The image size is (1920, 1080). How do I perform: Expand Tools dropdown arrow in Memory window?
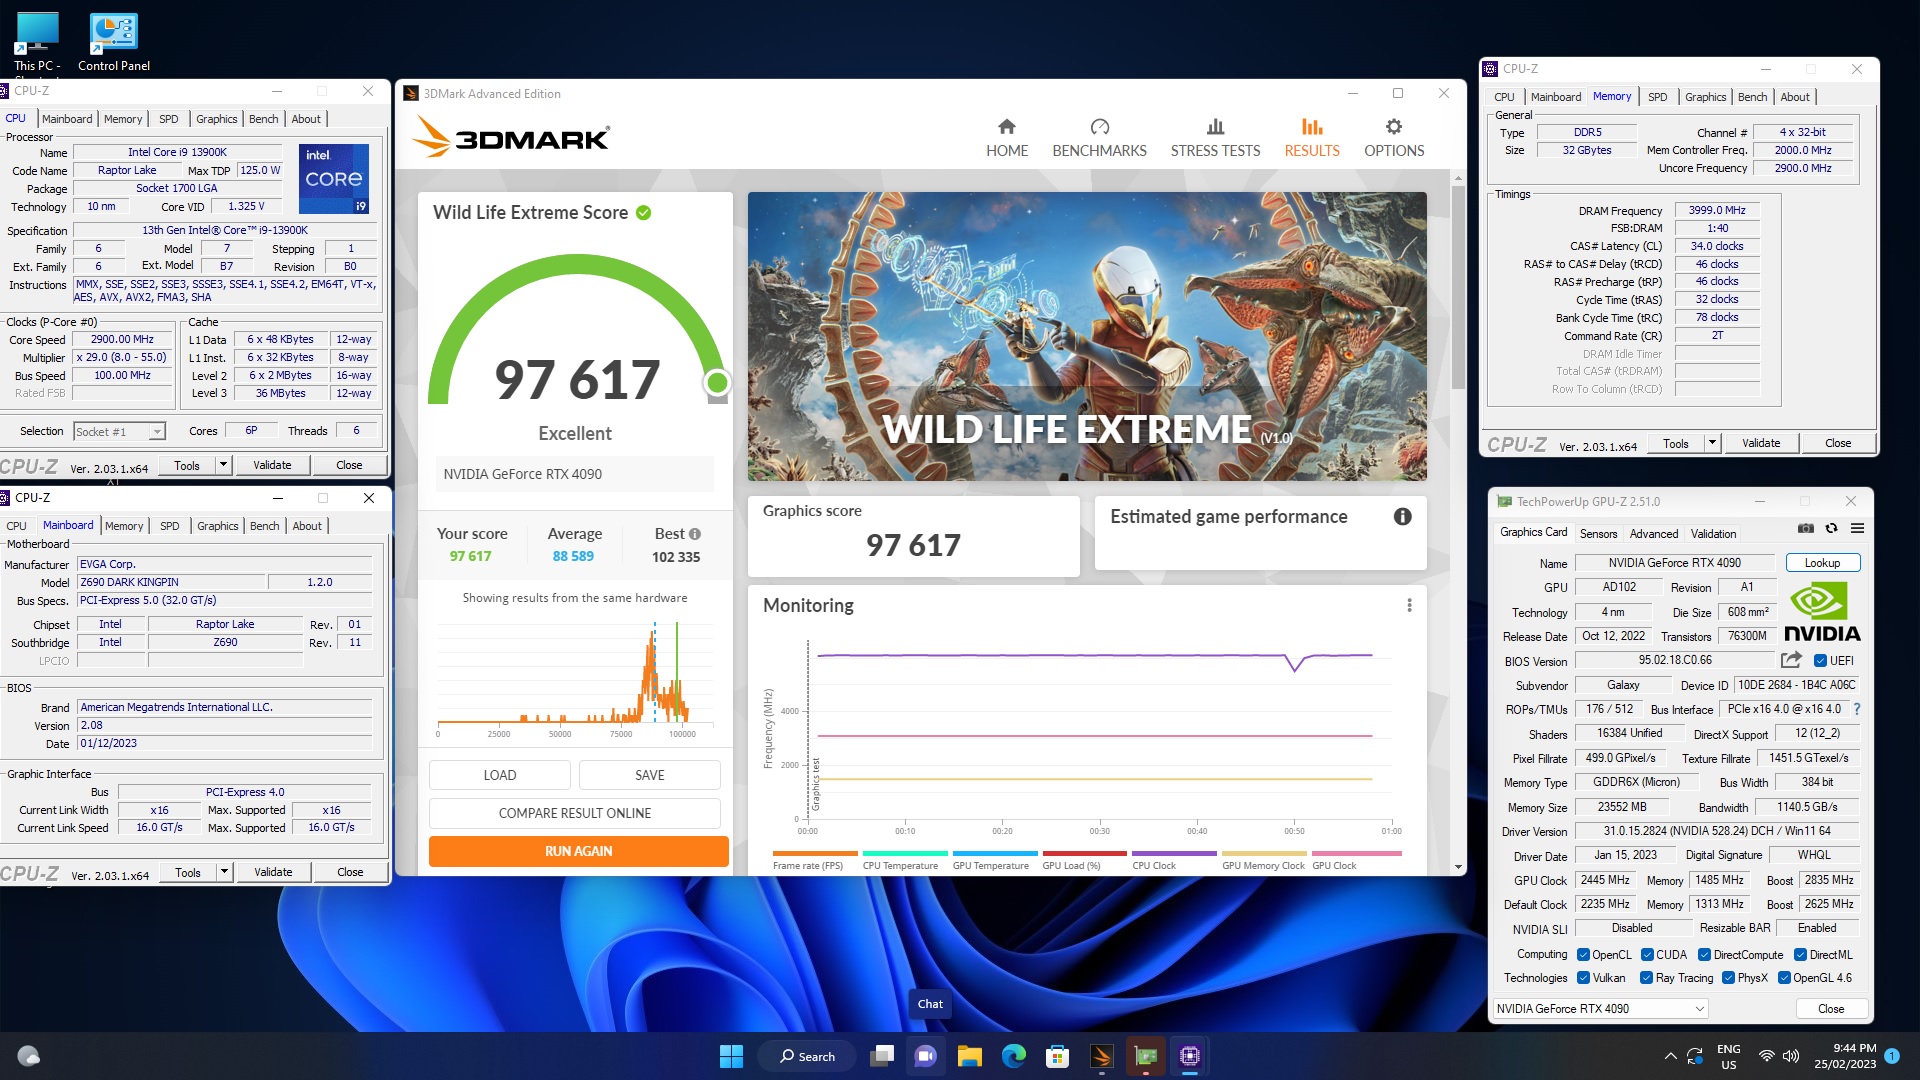(x=1712, y=443)
